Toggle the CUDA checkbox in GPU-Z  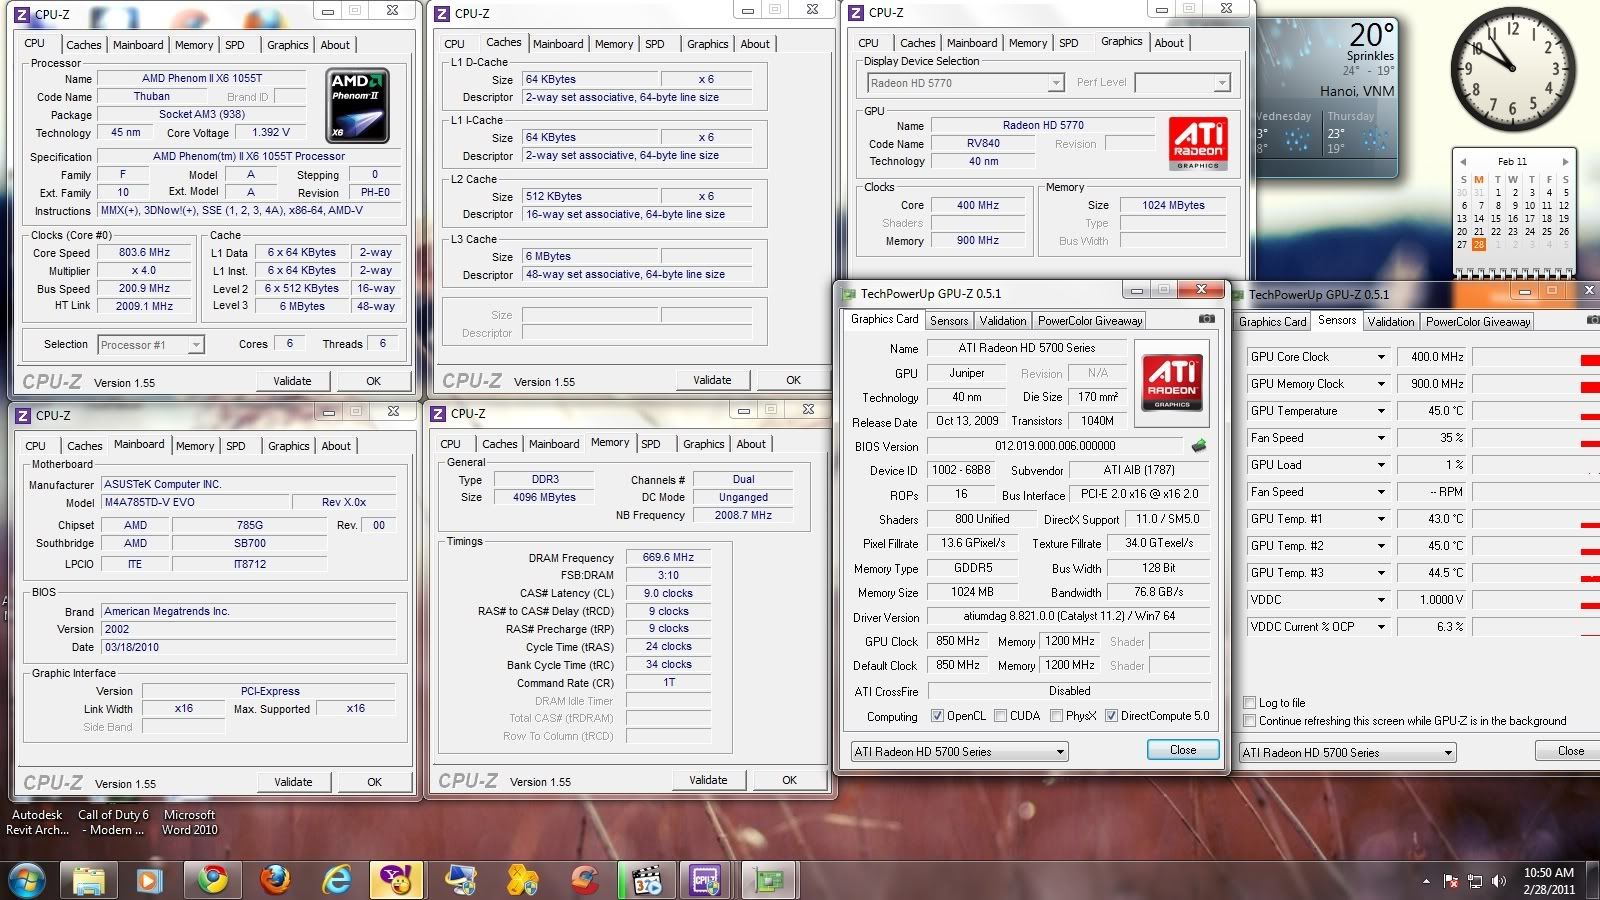(1000, 716)
